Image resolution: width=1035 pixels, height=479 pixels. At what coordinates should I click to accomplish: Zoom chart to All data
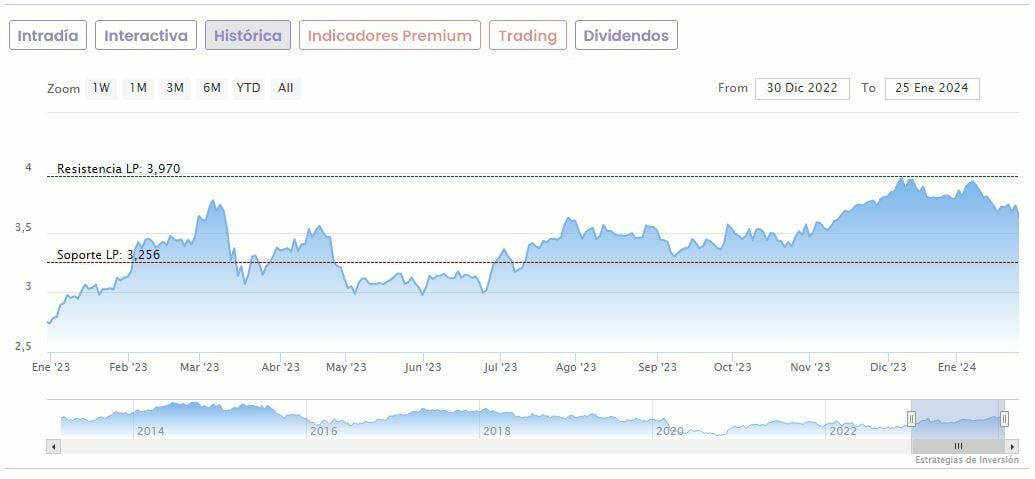(x=286, y=88)
